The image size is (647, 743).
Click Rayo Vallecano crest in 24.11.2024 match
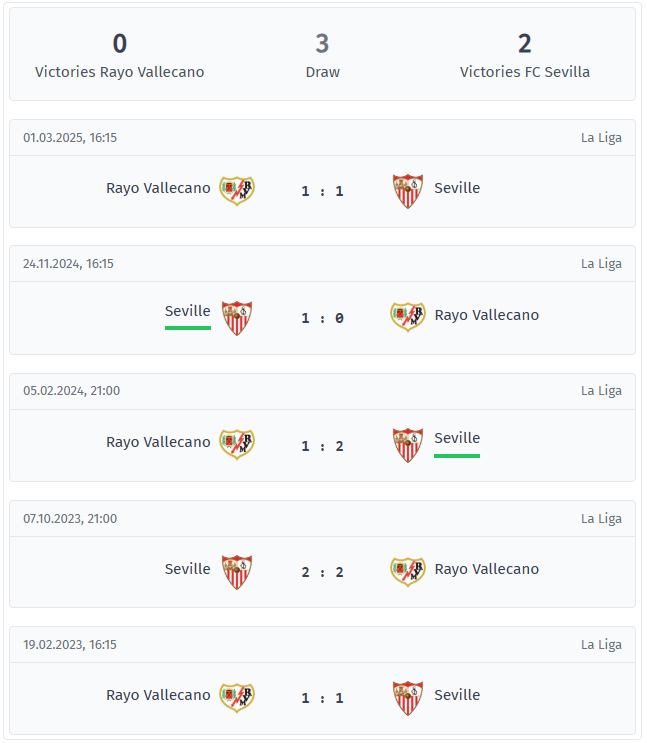point(408,317)
